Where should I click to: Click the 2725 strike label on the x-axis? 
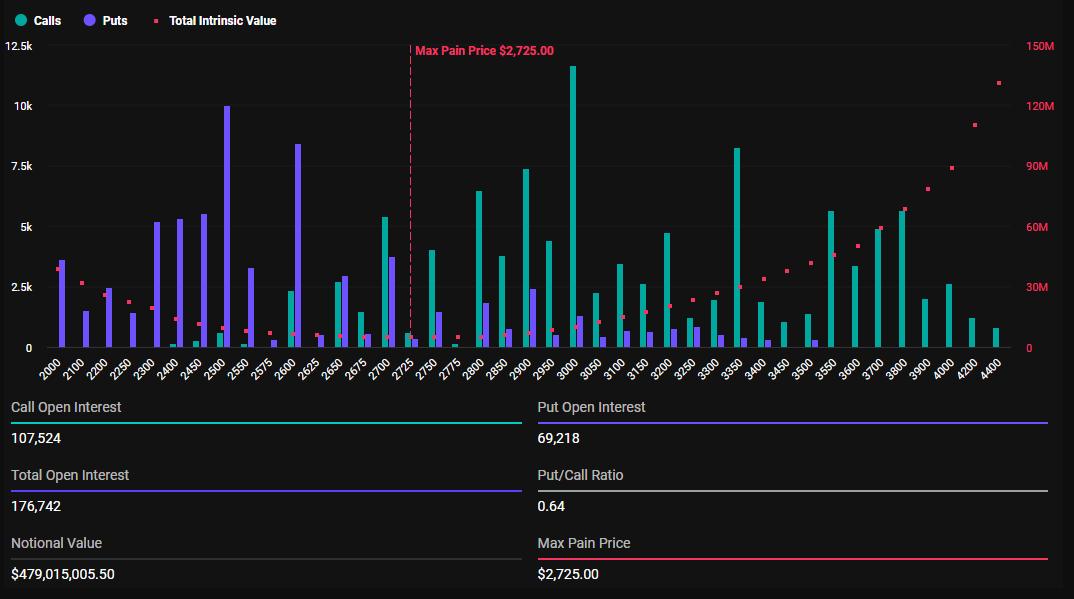[403, 368]
